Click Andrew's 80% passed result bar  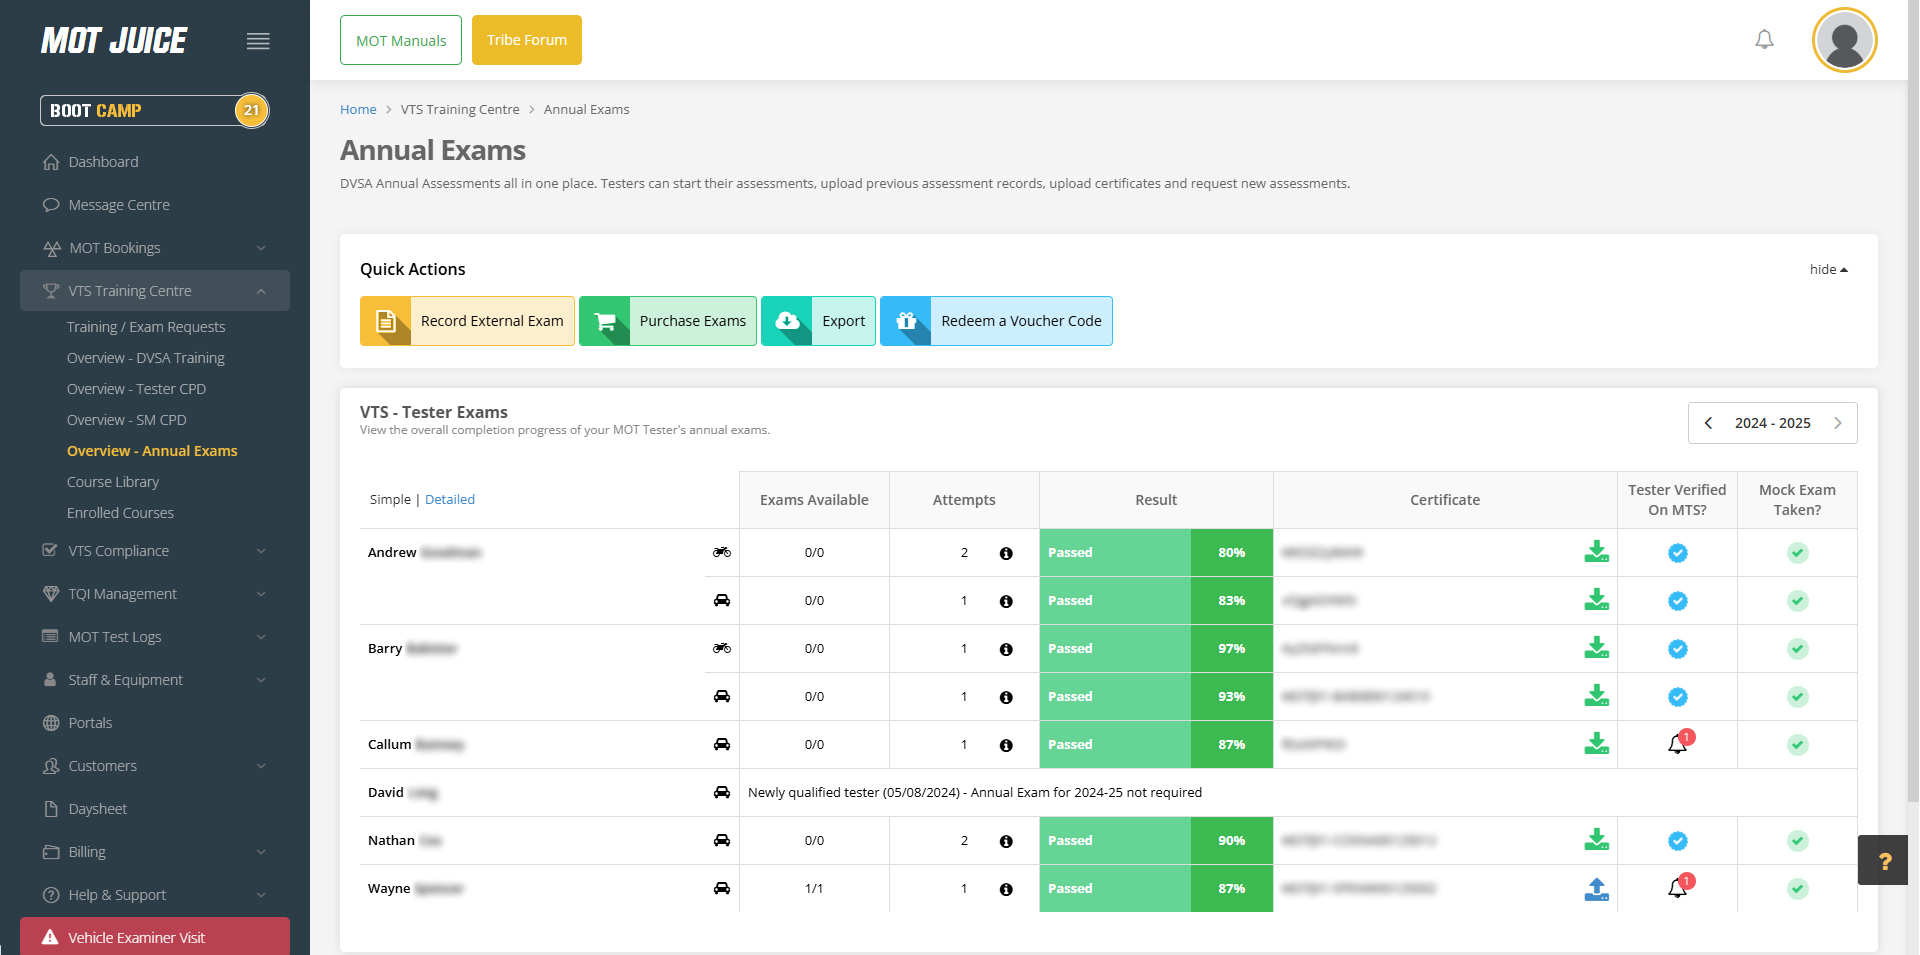click(x=1155, y=553)
